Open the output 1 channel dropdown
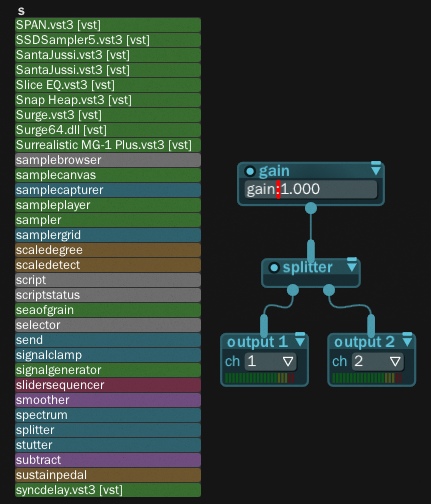The width and height of the screenshot is (431, 504). point(271,362)
